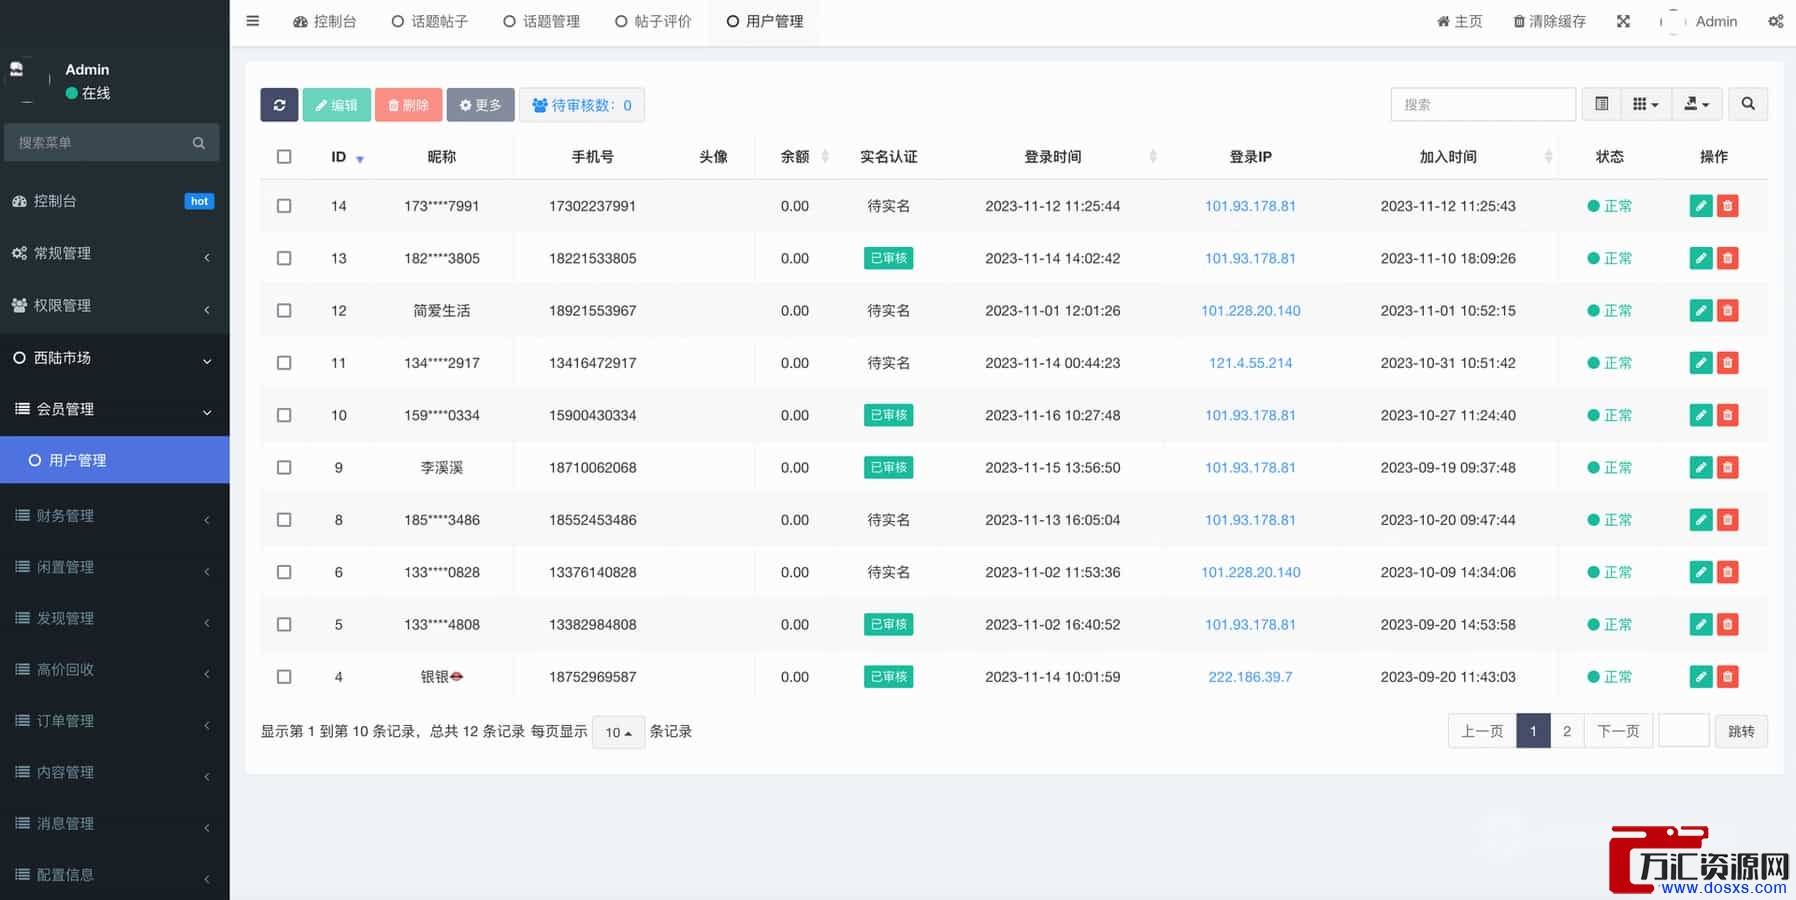The image size is (1796, 900).
Task: Click the fullscreen icon in top bar
Action: [x=1623, y=21]
